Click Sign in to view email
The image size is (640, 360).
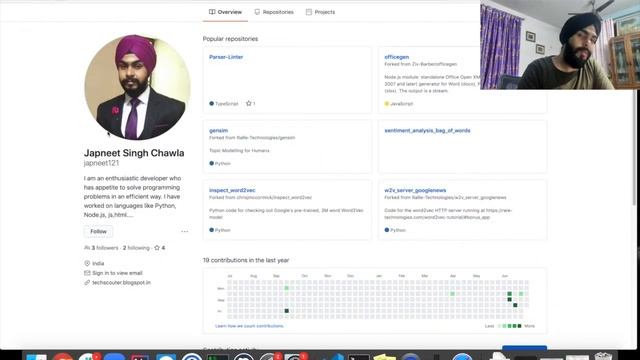point(117,273)
